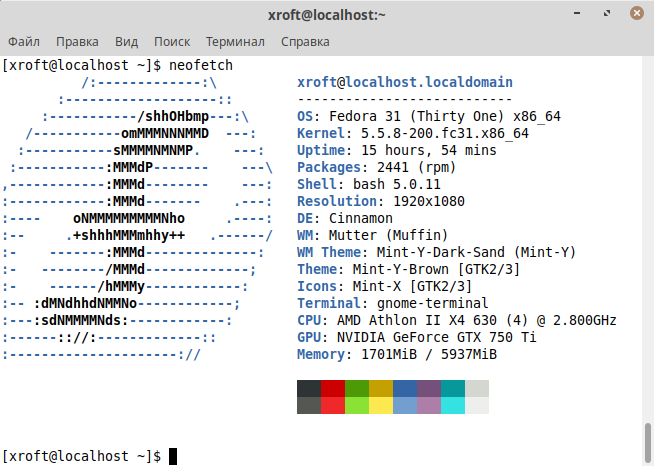This screenshot has width=654, height=466.
Task: Click the bright red color block
Action: click(x=333, y=406)
